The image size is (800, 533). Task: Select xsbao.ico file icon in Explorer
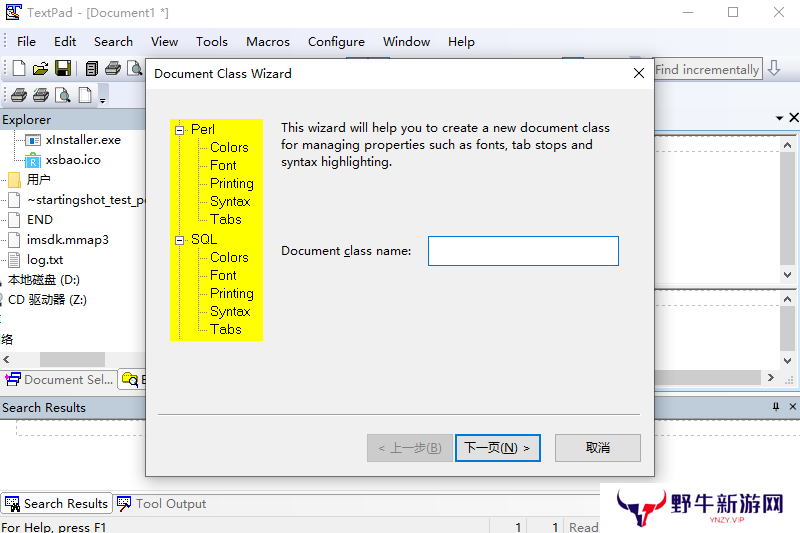click(33, 160)
